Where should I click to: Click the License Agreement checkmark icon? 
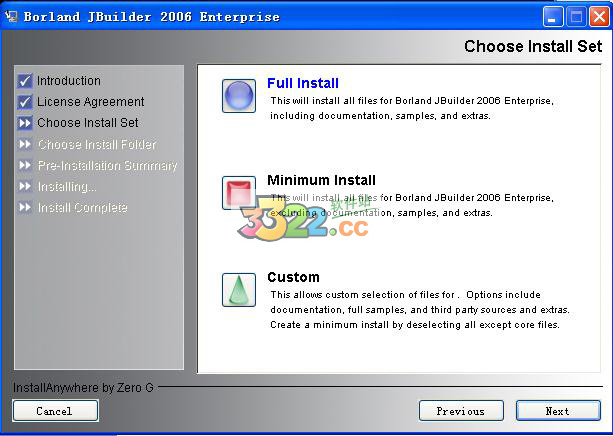(25, 102)
